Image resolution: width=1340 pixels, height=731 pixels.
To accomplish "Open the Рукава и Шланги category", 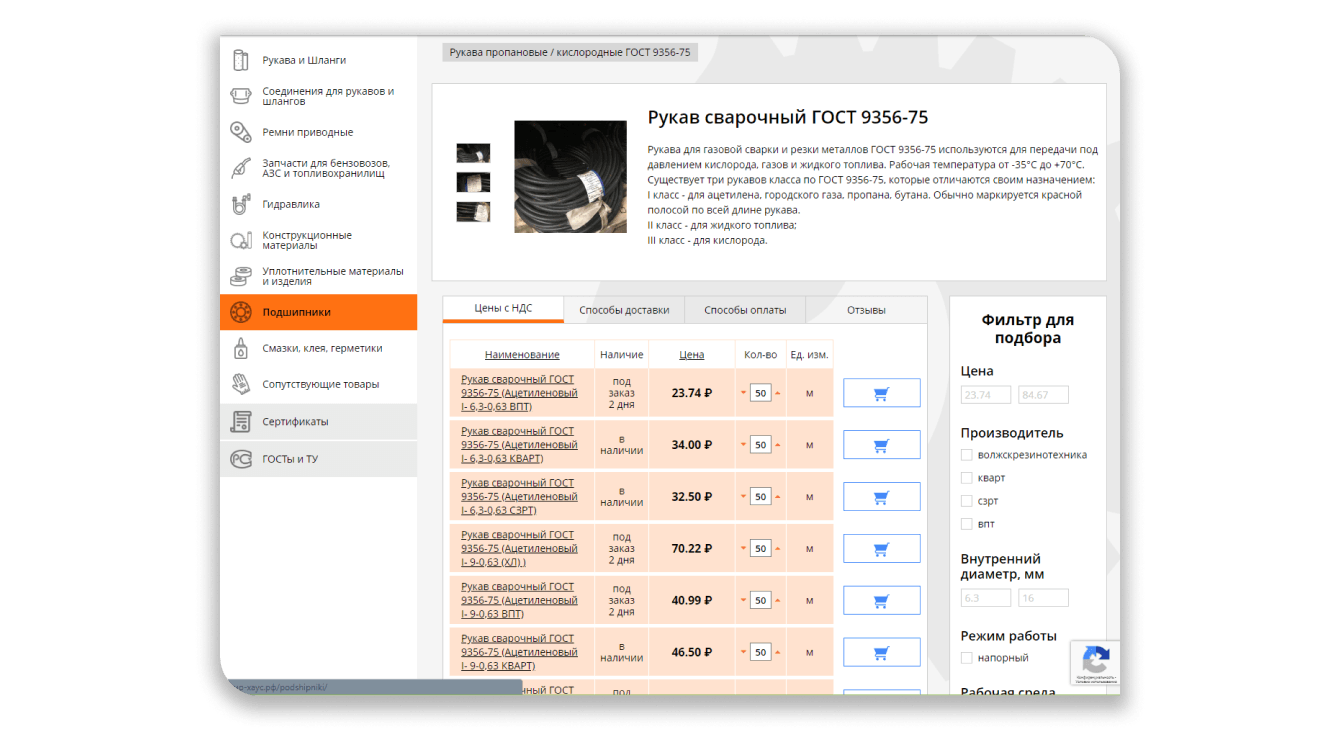I will click(x=304, y=60).
